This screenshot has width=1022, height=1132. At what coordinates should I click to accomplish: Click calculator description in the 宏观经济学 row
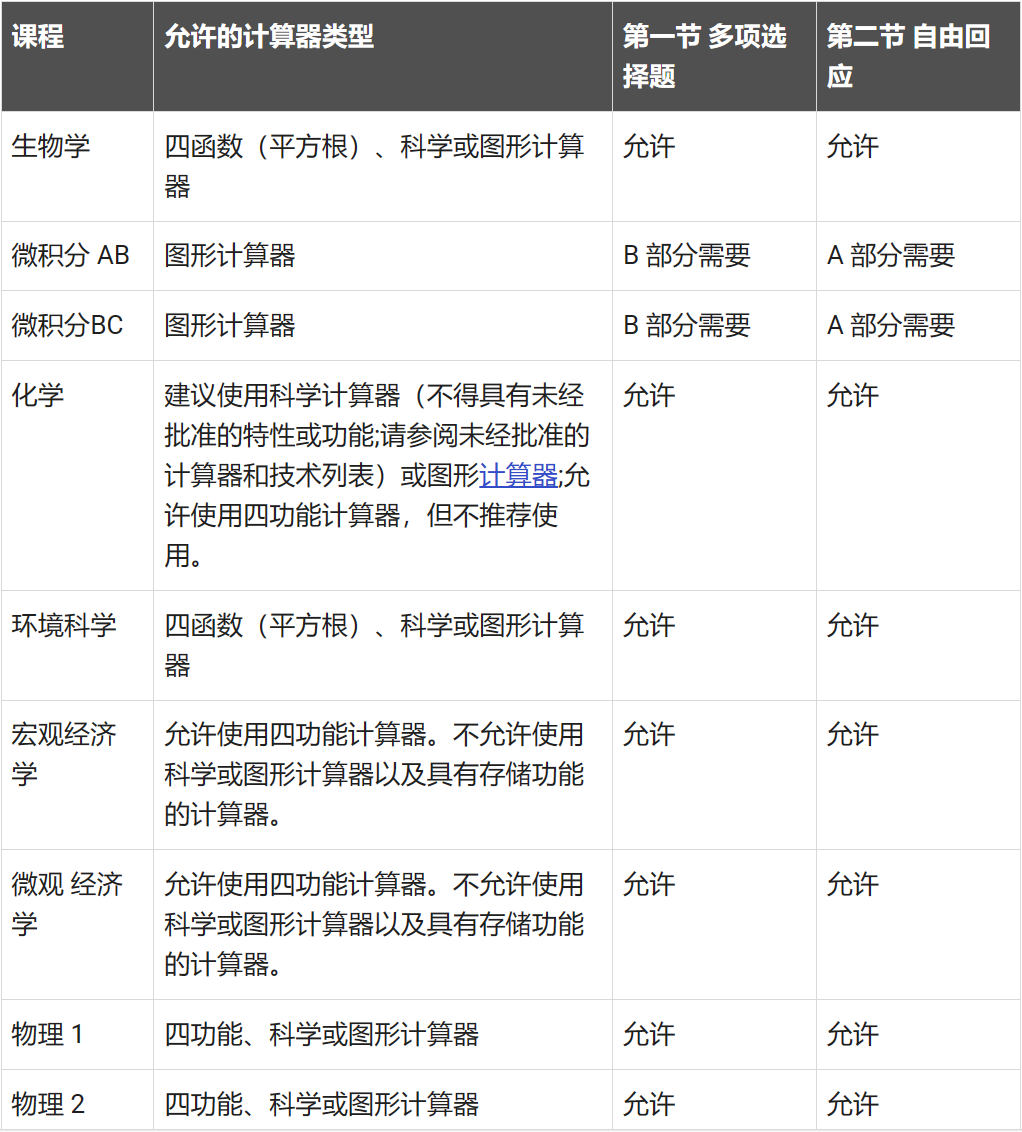pyautogui.click(x=374, y=774)
